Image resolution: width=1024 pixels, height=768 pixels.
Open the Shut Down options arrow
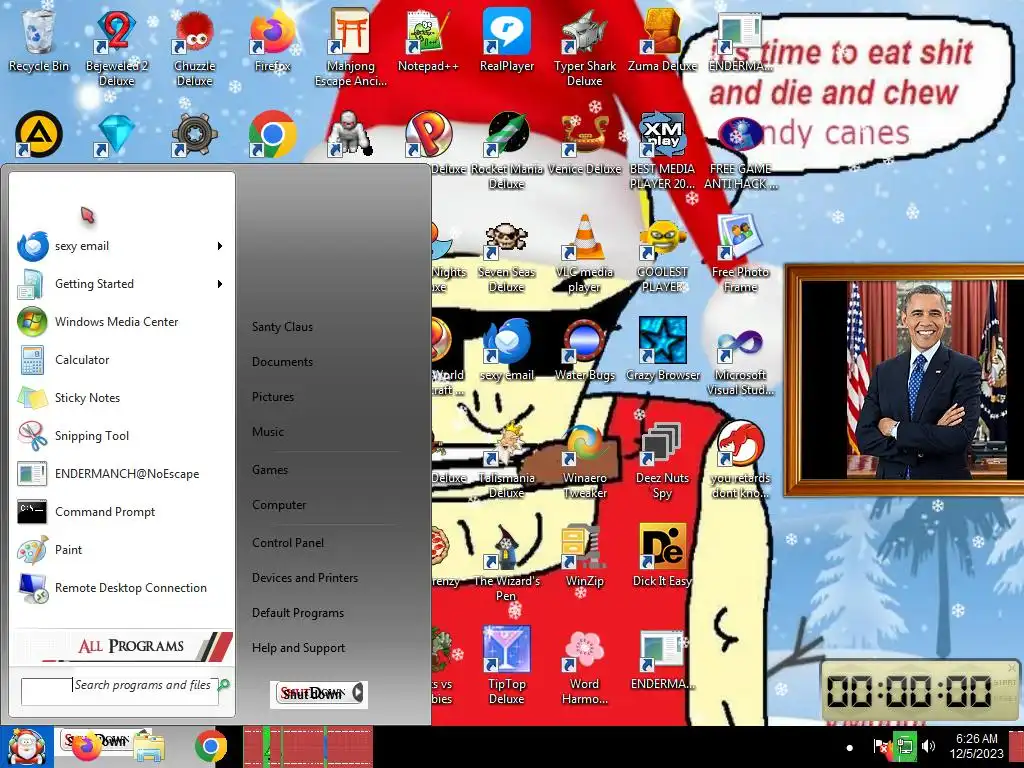coord(358,693)
